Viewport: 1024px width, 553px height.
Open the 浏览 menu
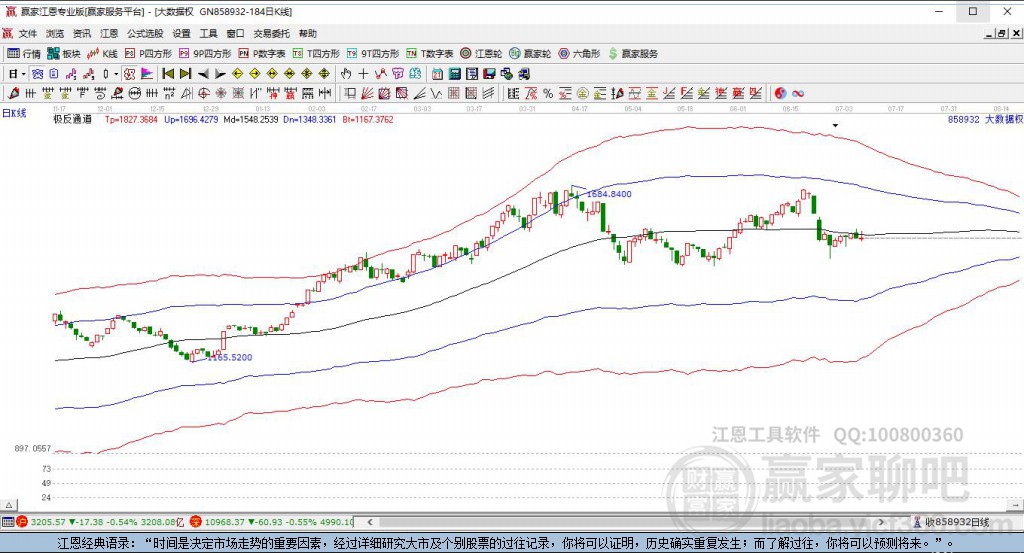click(x=55, y=33)
